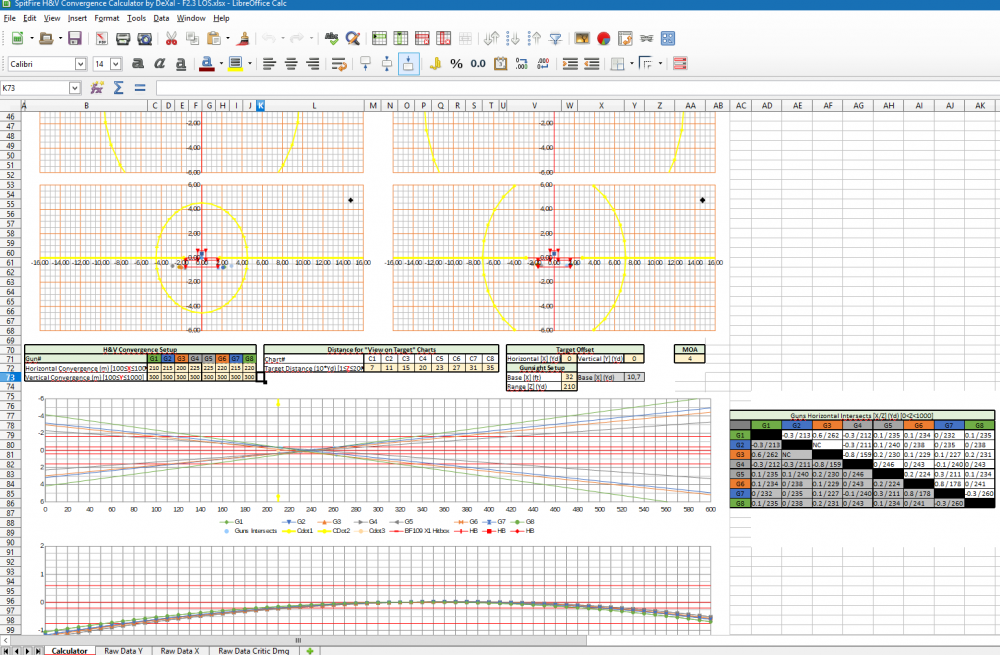1000x655 pixels.
Task: Select column header AD
Action: pyautogui.click(x=766, y=105)
